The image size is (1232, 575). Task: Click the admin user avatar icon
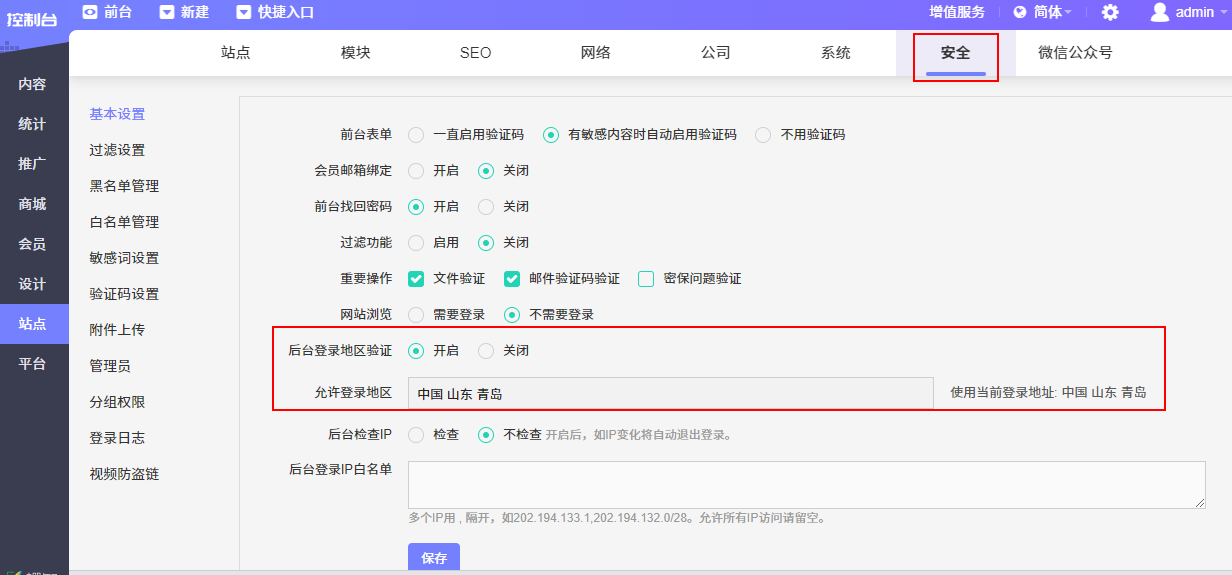(x=1160, y=12)
